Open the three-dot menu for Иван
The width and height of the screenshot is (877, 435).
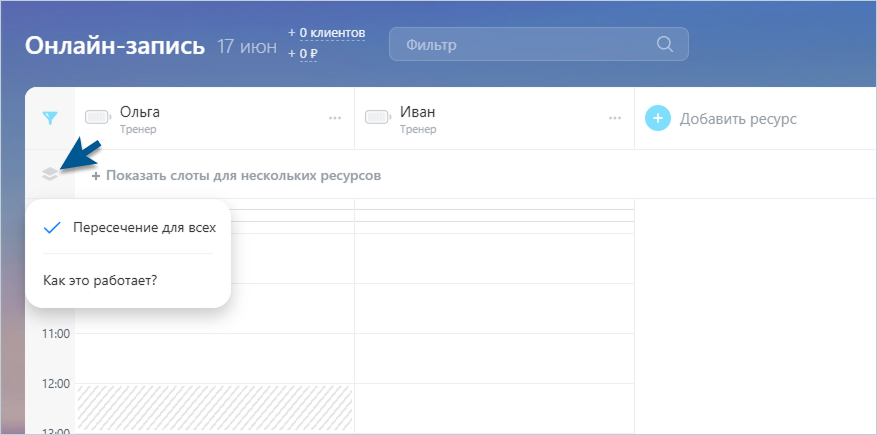pyautogui.click(x=615, y=118)
